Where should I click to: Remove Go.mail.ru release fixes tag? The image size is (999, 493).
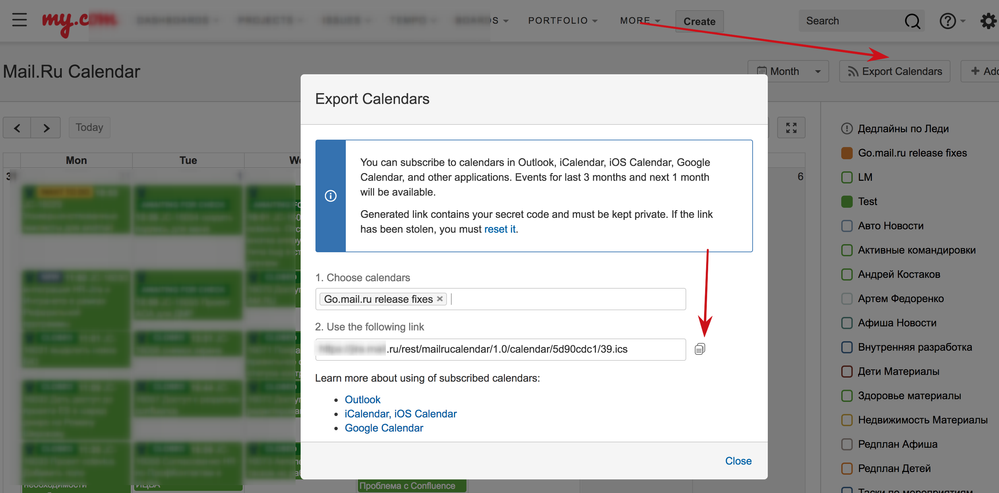pos(440,299)
